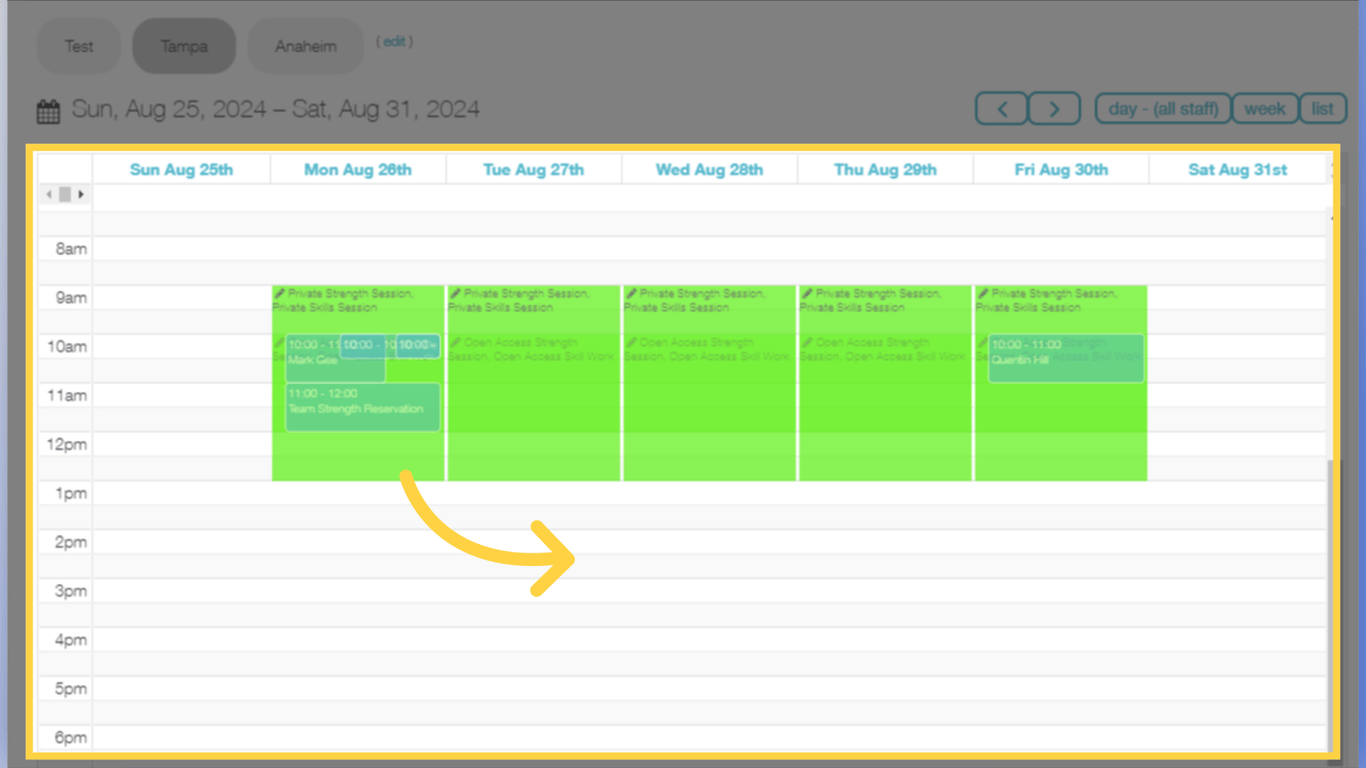Image resolution: width=1366 pixels, height=768 pixels.
Task: Click the left arrow icon above the time column
Action: coord(49,194)
